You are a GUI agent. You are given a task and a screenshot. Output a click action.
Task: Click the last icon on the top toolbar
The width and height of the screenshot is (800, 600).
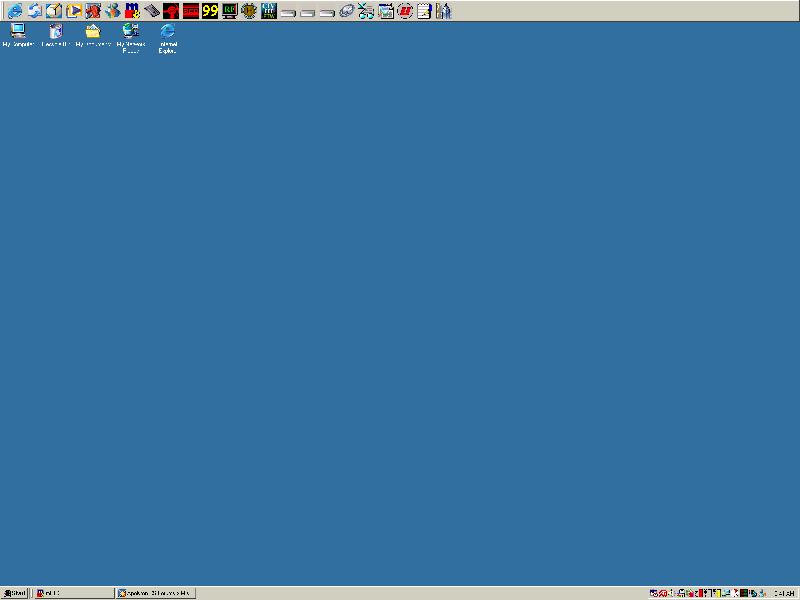[444, 11]
